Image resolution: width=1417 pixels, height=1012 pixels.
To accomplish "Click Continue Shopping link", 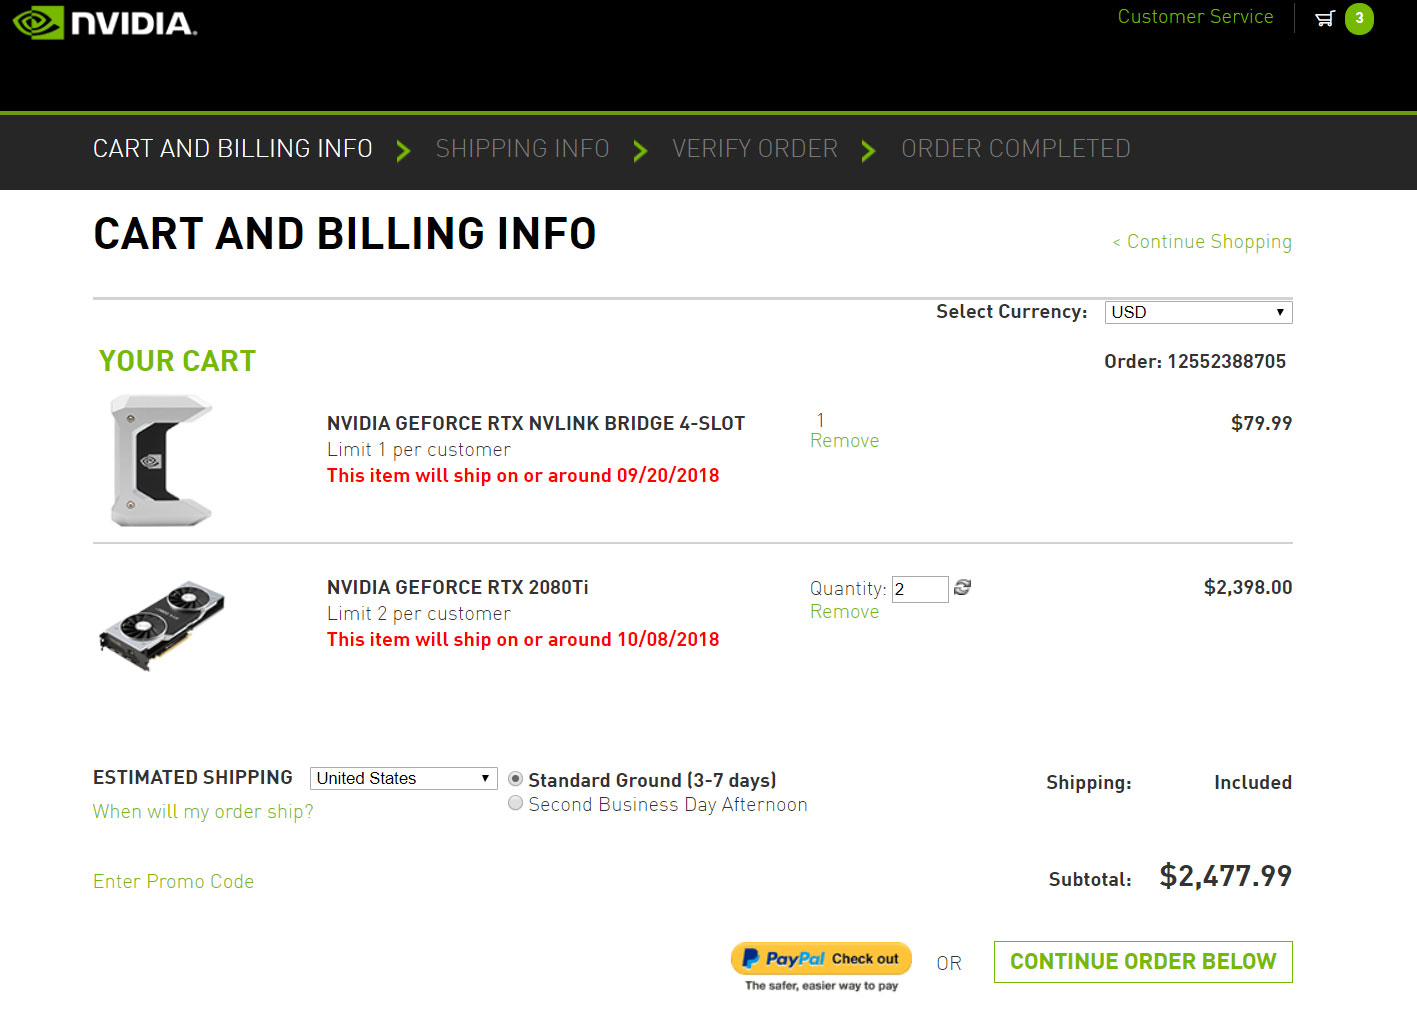I will coord(1202,242).
